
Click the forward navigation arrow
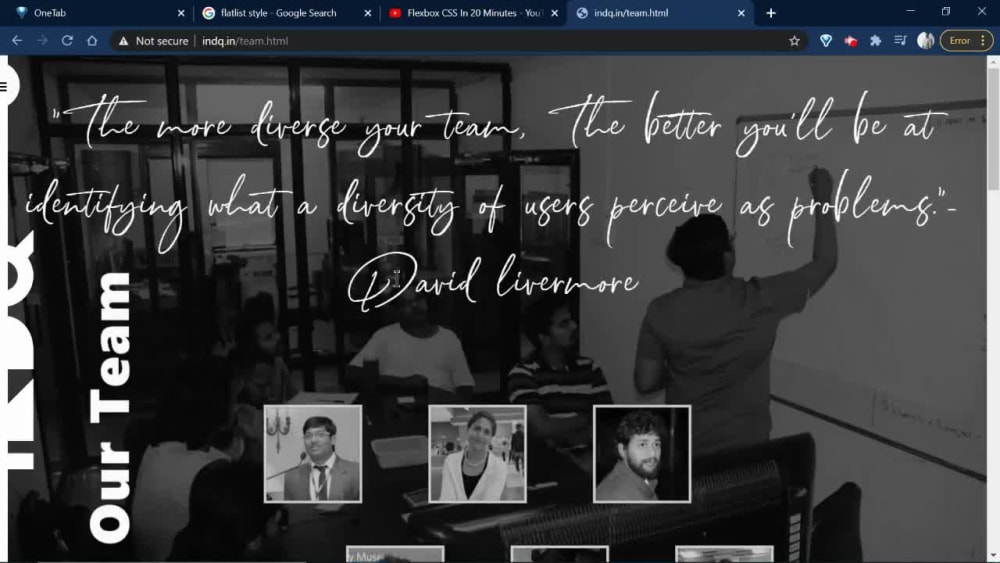pos(42,40)
